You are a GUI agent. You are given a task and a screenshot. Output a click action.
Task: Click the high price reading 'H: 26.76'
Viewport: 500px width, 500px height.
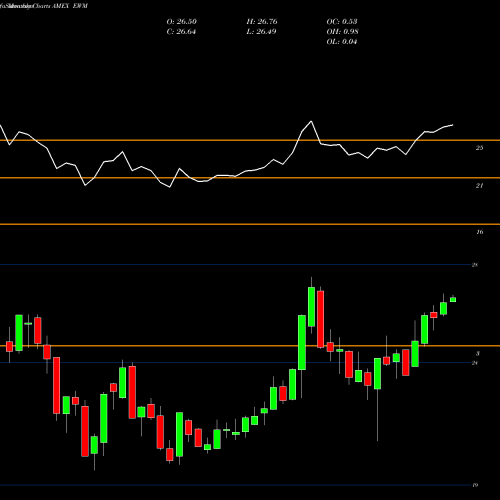click(262, 22)
